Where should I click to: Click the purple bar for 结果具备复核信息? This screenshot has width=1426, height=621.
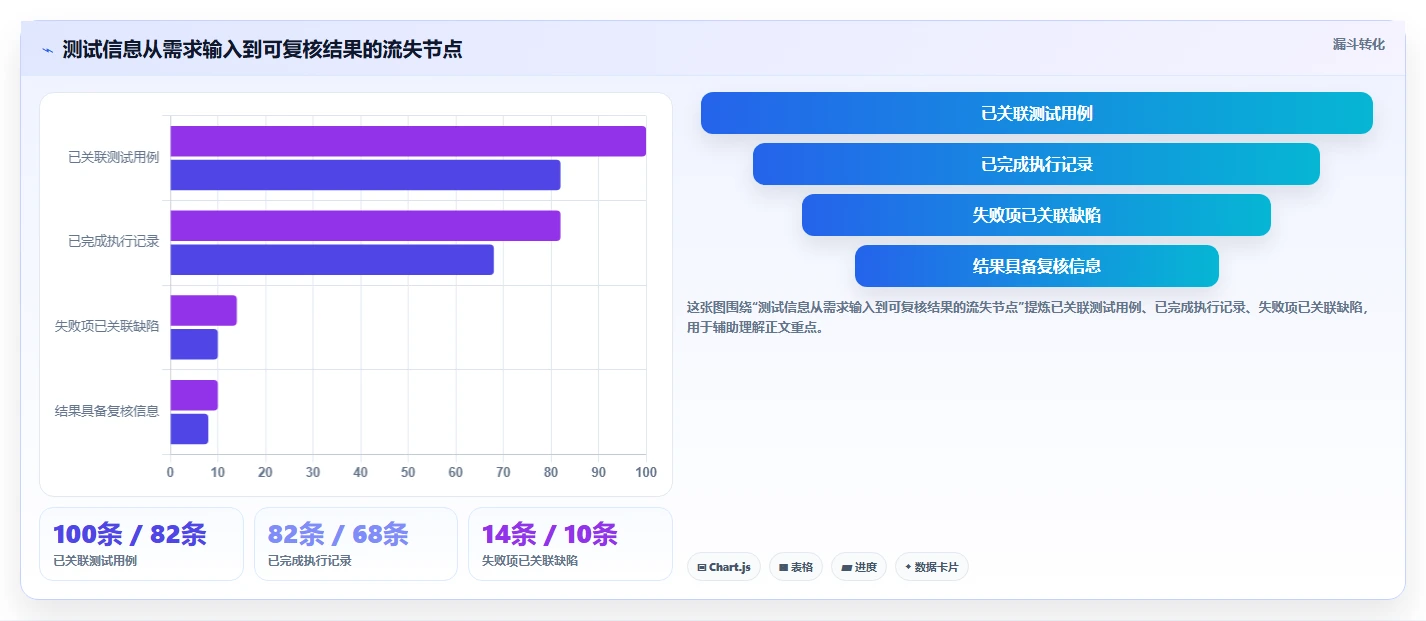click(x=194, y=395)
